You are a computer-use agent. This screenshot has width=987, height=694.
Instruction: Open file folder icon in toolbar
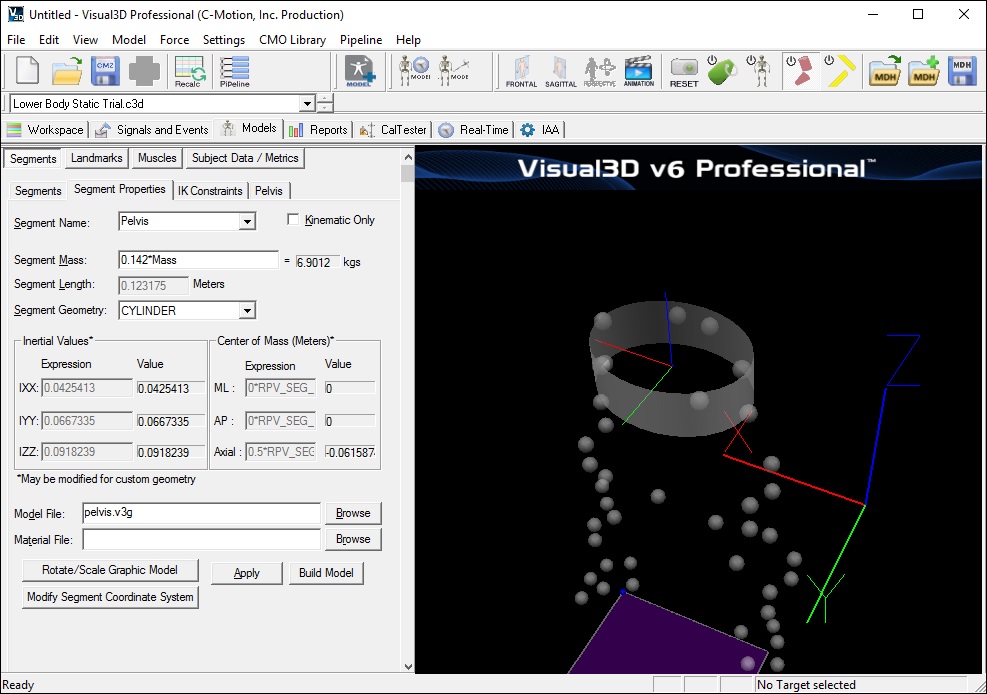click(67, 70)
